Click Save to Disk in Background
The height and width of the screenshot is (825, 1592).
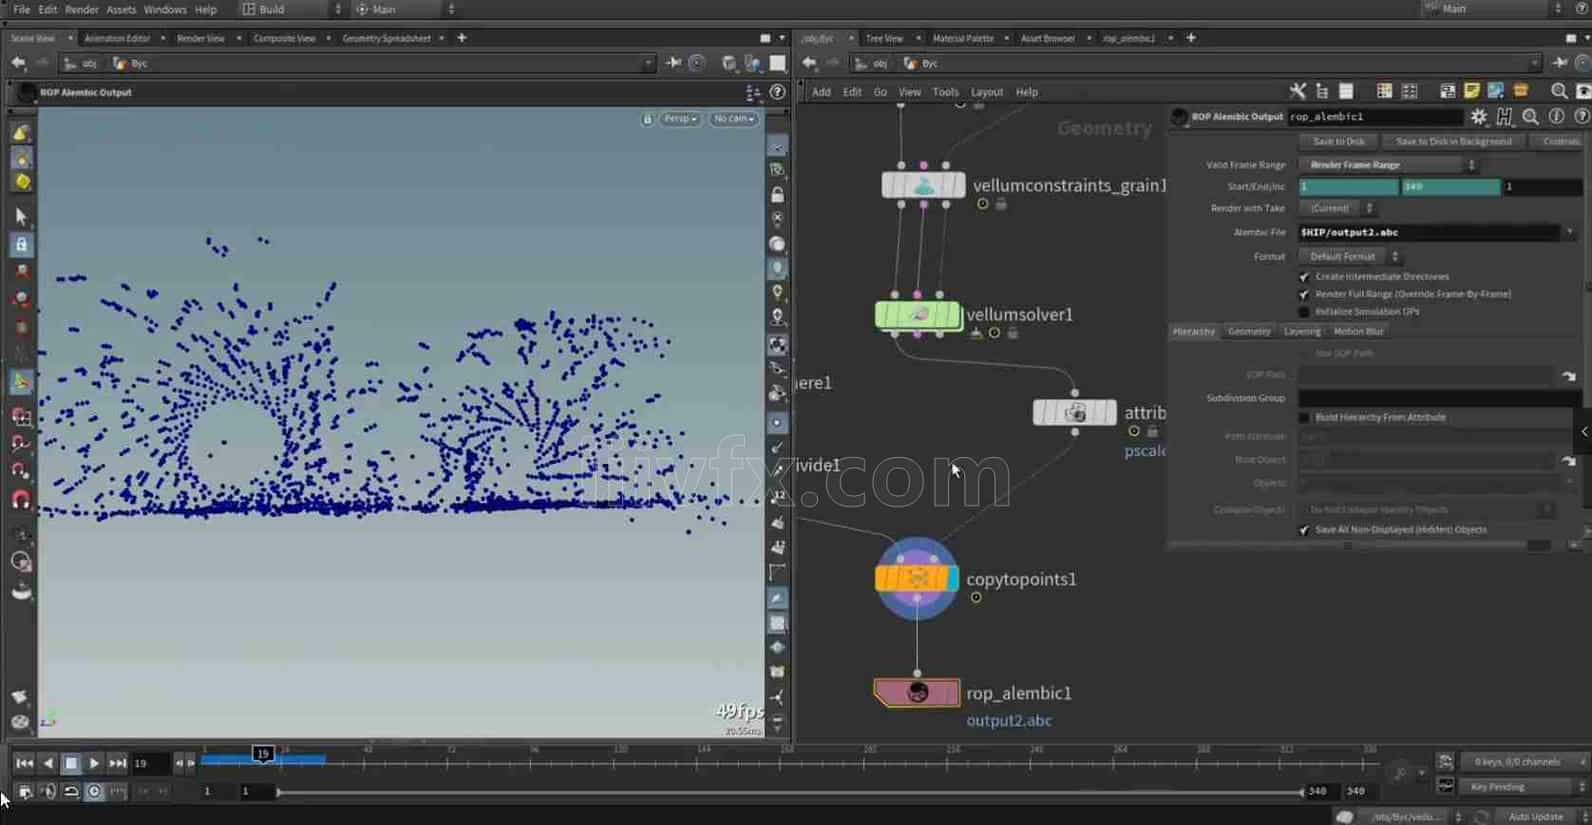tap(1453, 142)
